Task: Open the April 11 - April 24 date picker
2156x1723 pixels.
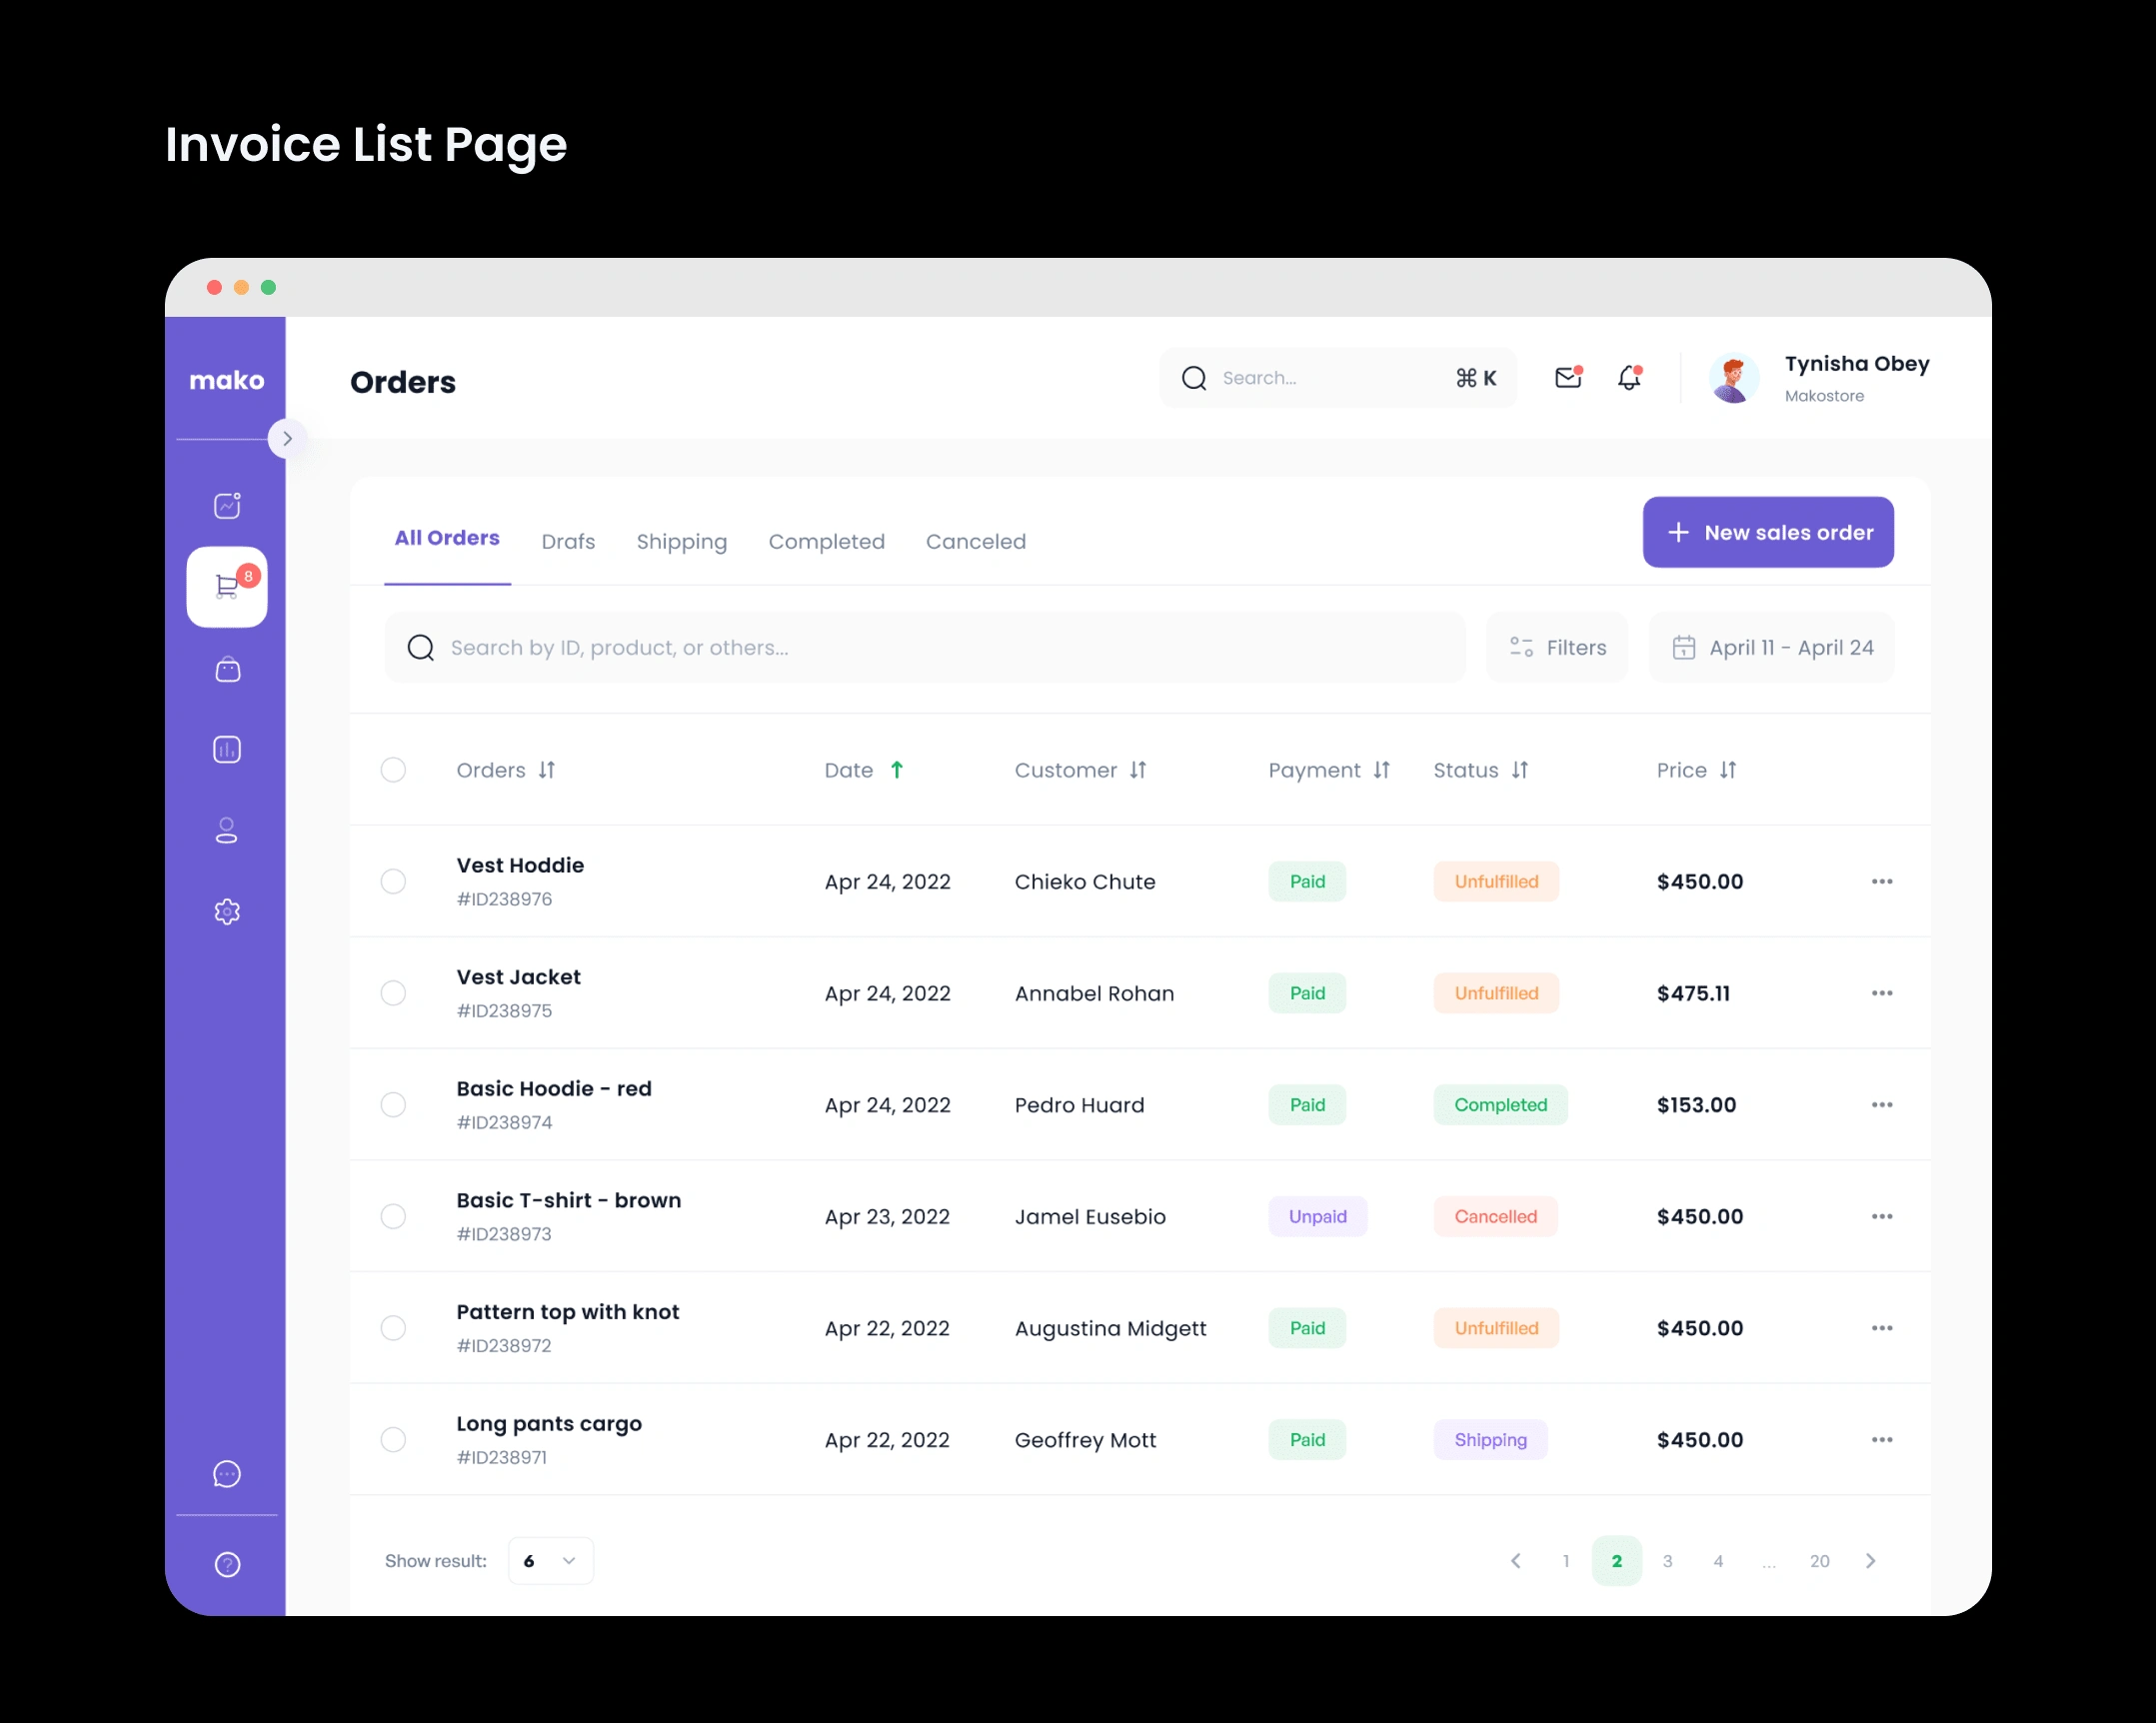Action: pos(1772,648)
